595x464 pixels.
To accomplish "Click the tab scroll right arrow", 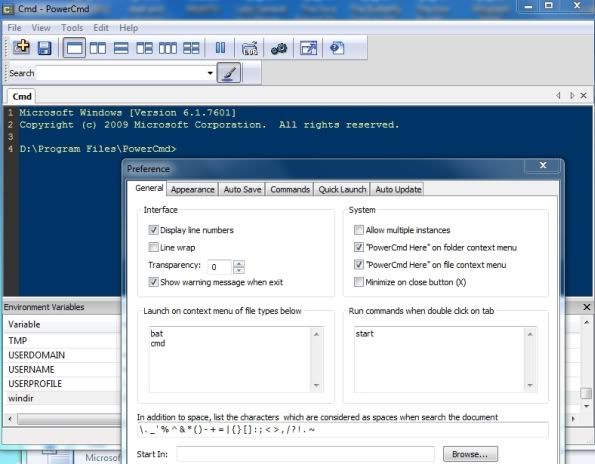I will click(572, 96).
